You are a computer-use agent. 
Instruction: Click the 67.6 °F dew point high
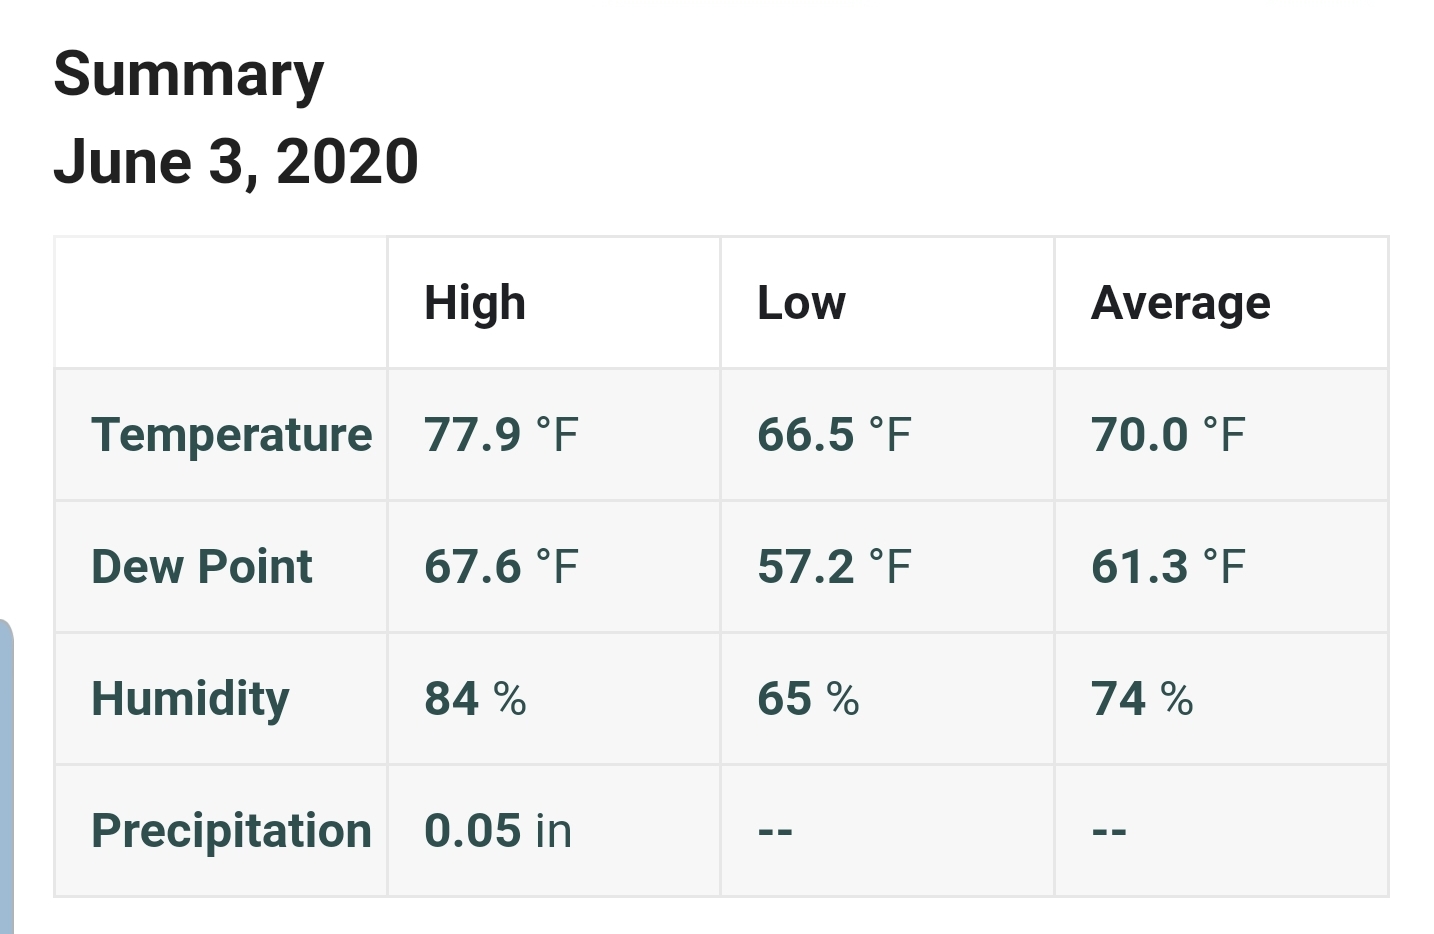tap(501, 567)
